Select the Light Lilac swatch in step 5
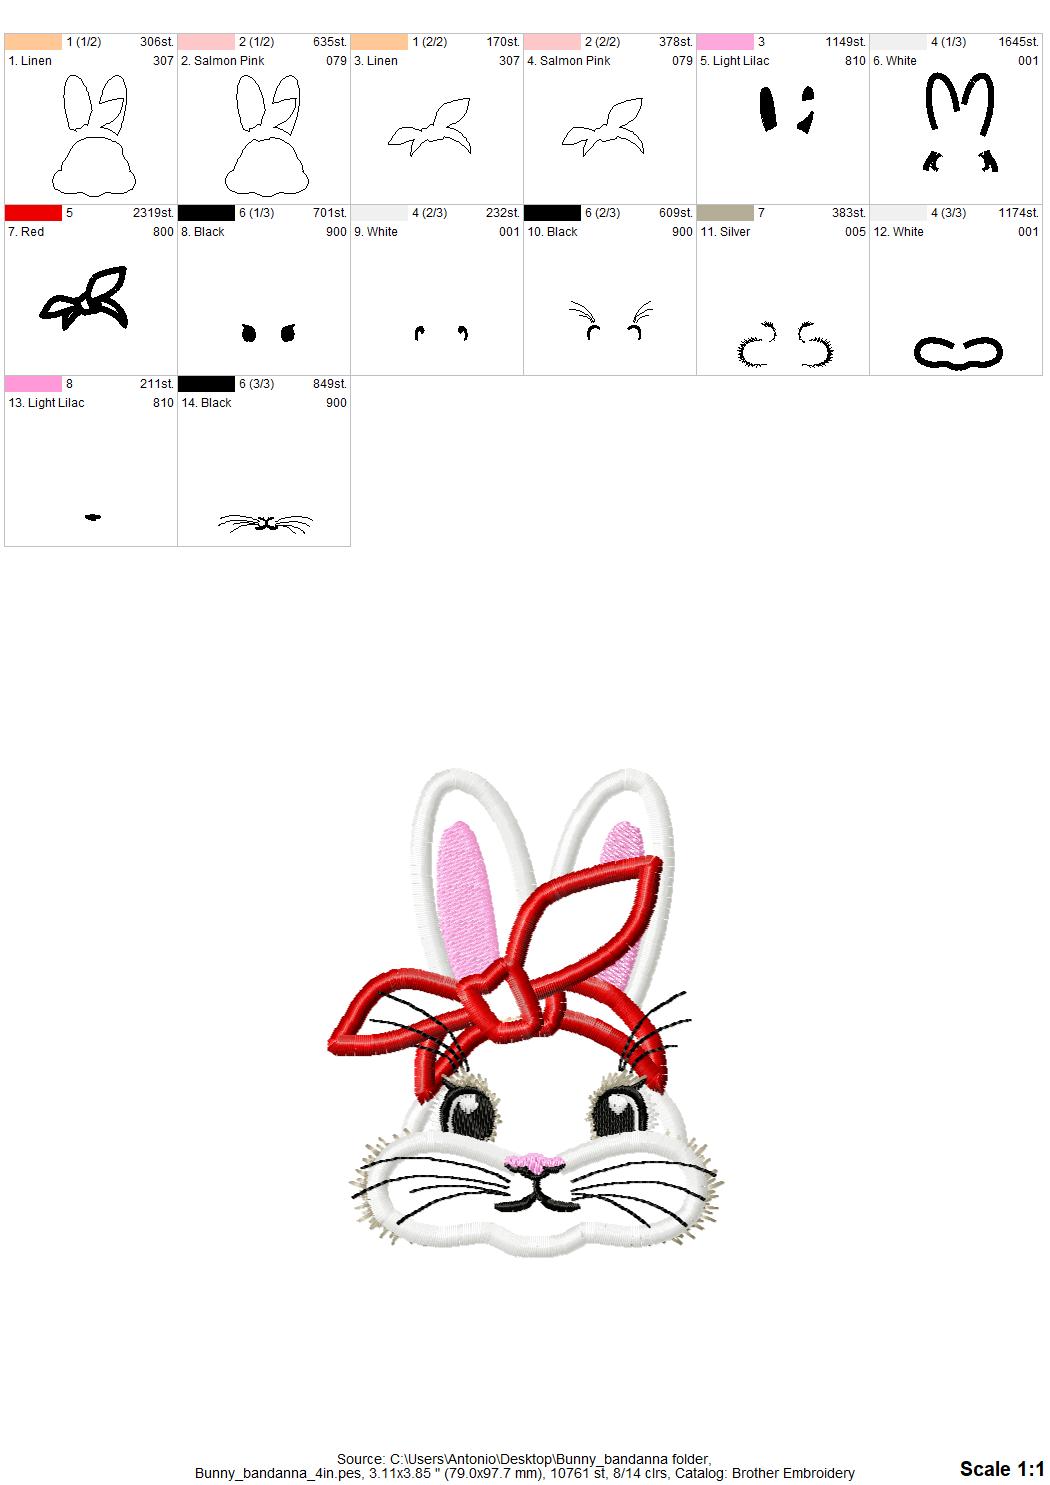Viewport: 1050px width, 1485px height. (x=725, y=42)
